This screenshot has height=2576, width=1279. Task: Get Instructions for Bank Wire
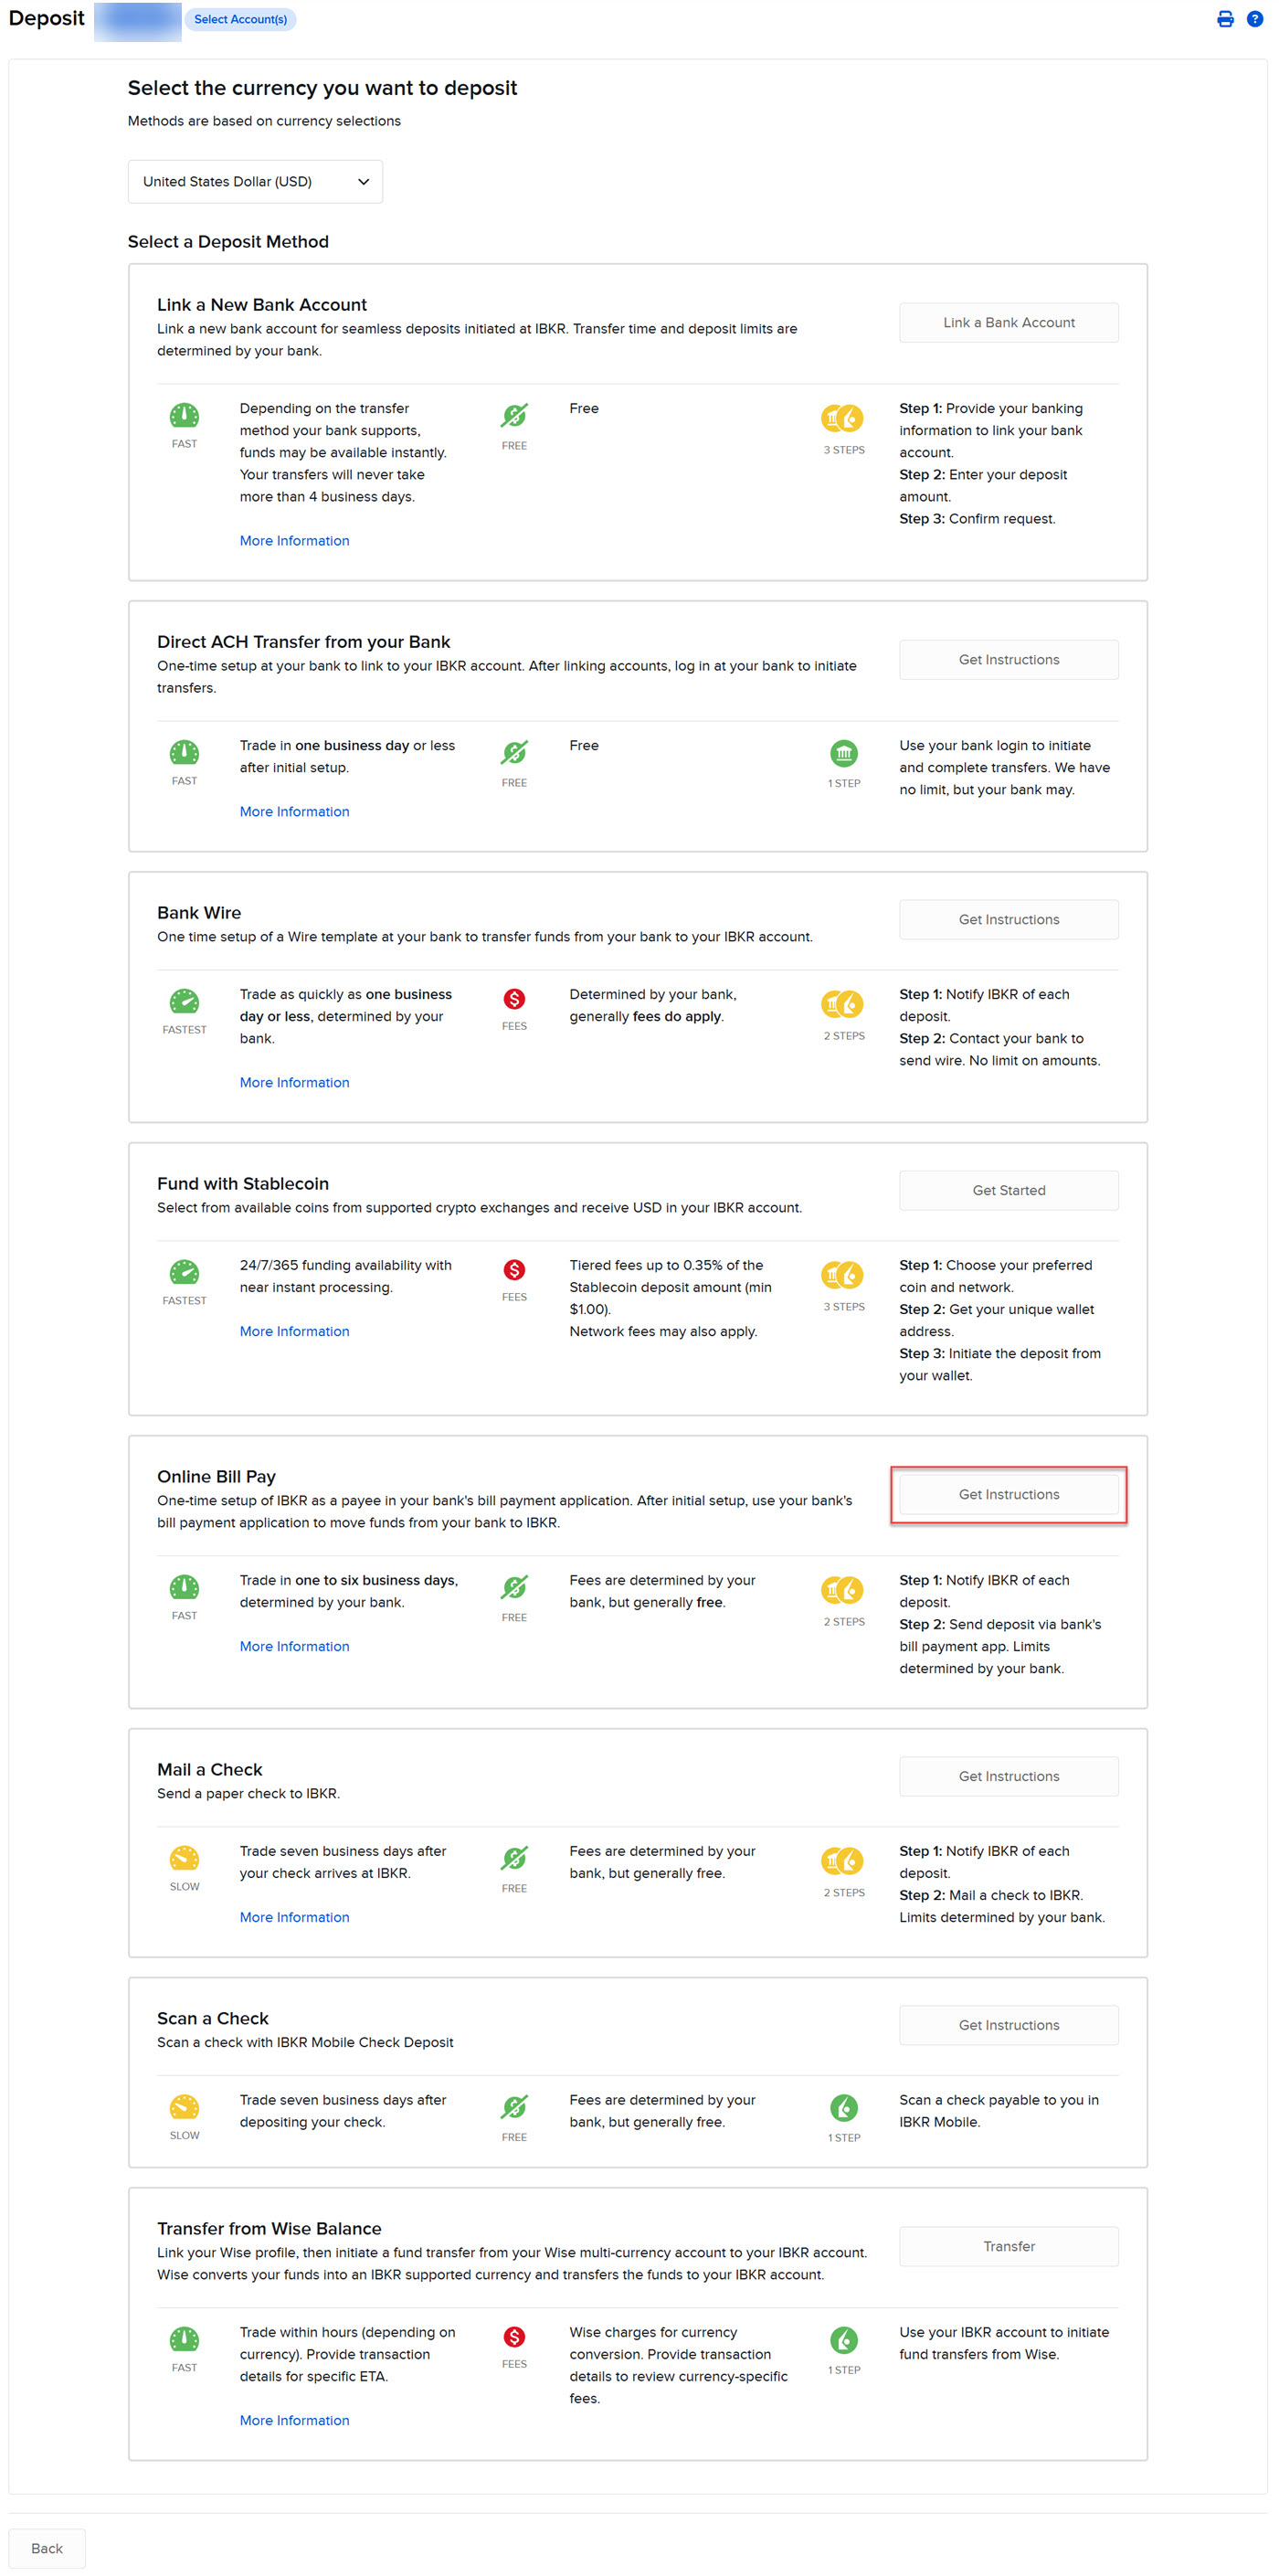click(1008, 920)
